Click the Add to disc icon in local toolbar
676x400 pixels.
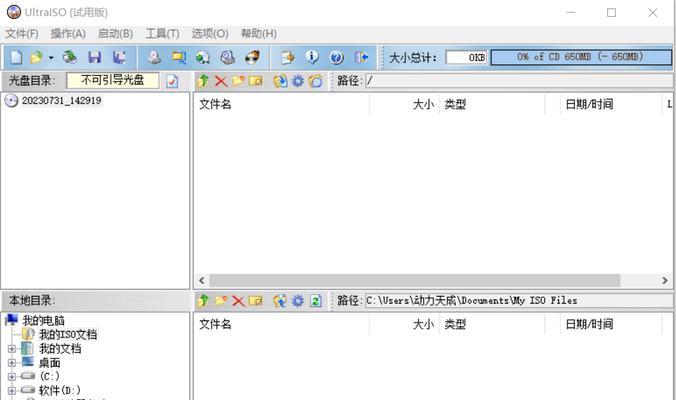coord(280,300)
